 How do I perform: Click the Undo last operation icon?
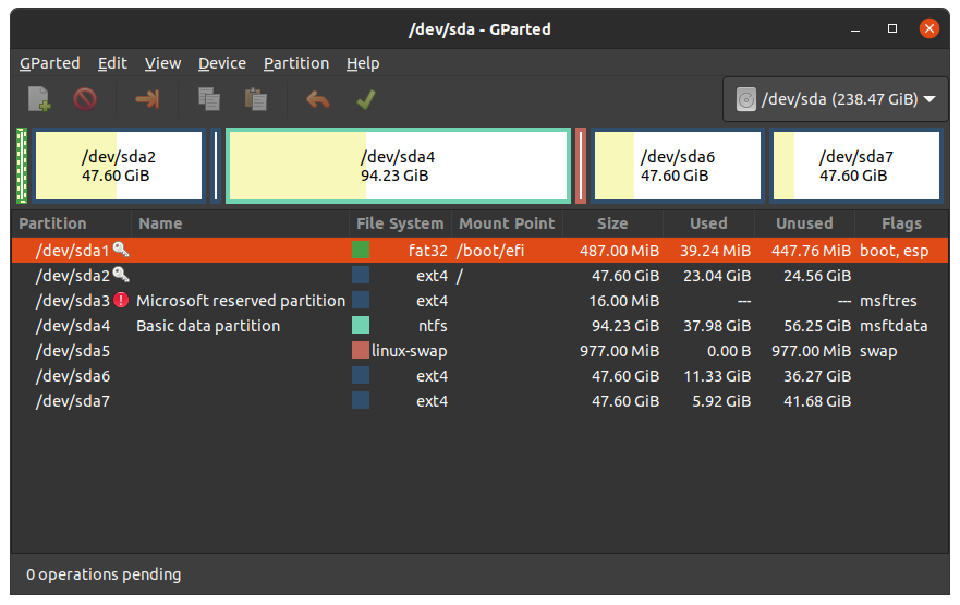point(318,99)
